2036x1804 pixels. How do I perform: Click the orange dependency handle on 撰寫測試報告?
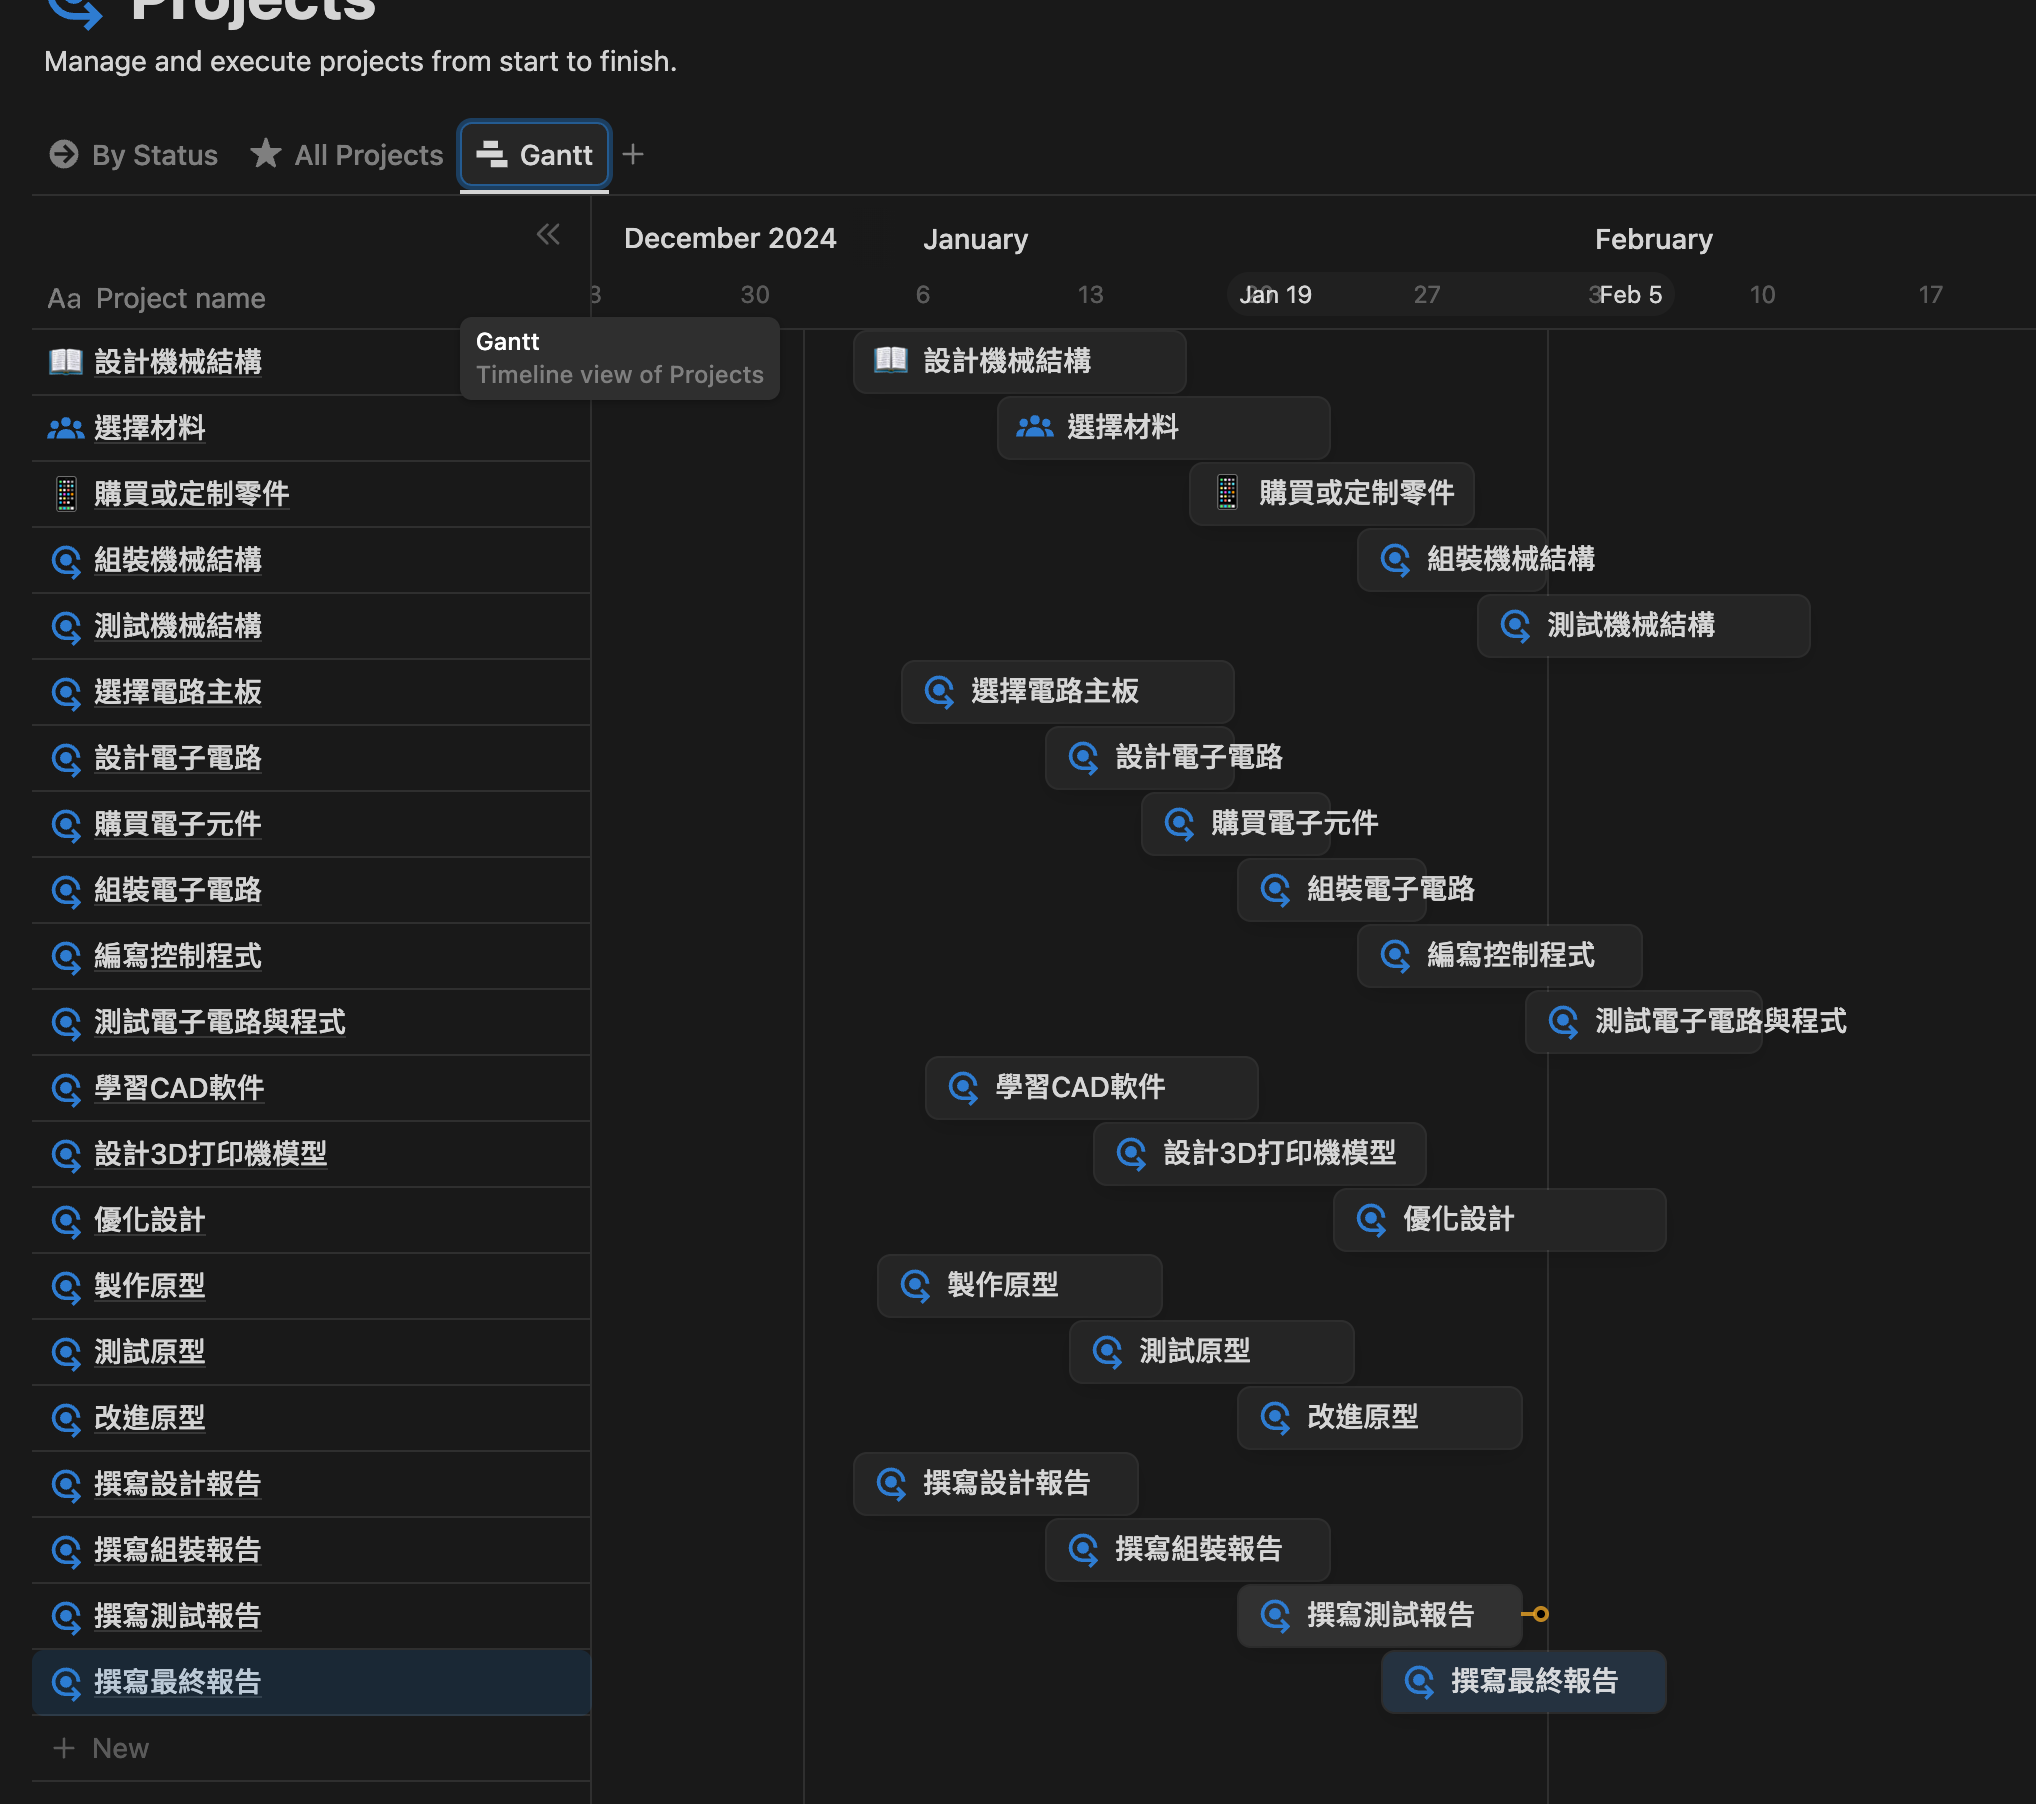pyautogui.click(x=1540, y=1614)
